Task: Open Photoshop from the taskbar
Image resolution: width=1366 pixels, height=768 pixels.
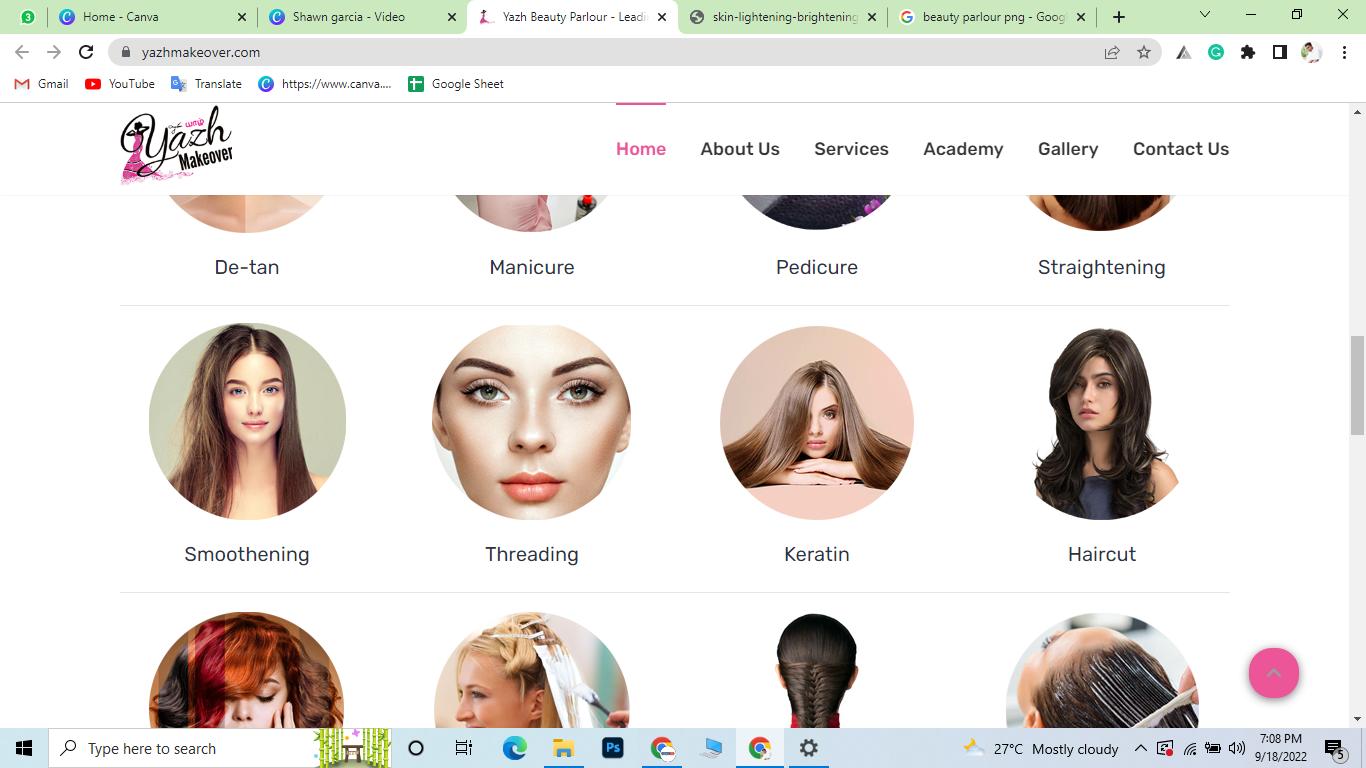Action: click(613, 748)
